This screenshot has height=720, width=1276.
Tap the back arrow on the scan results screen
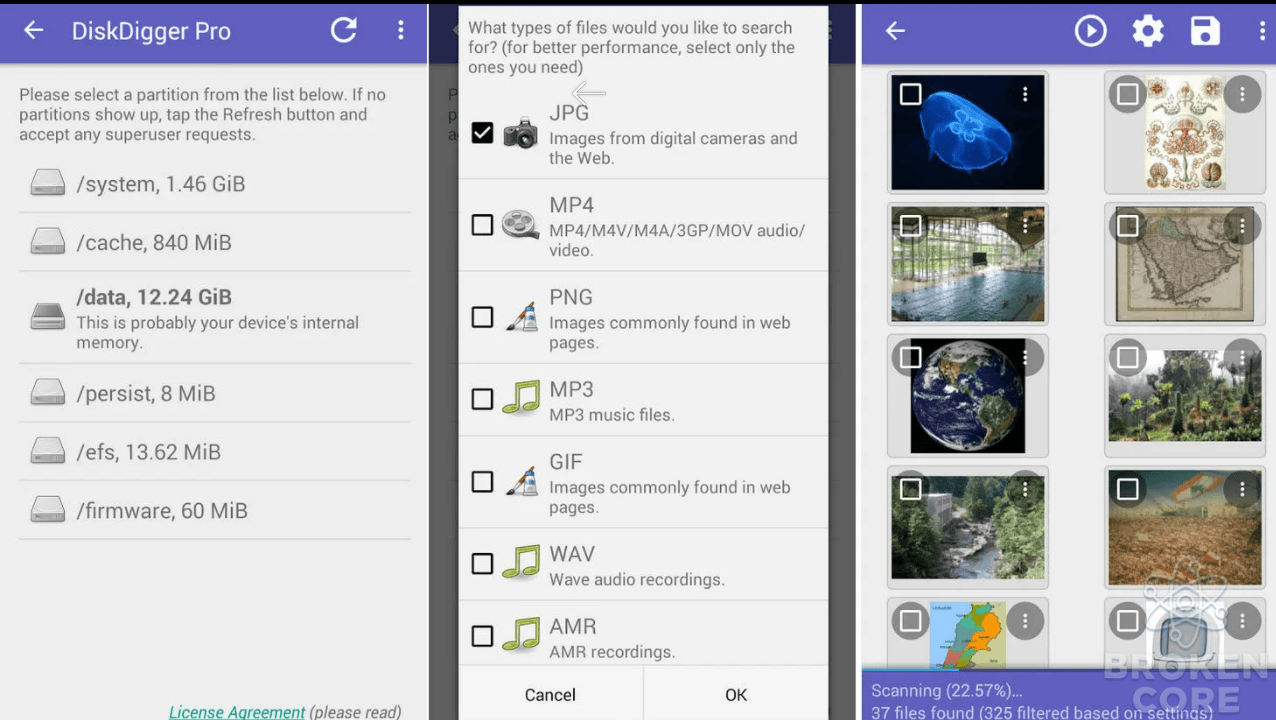point(895,31)
